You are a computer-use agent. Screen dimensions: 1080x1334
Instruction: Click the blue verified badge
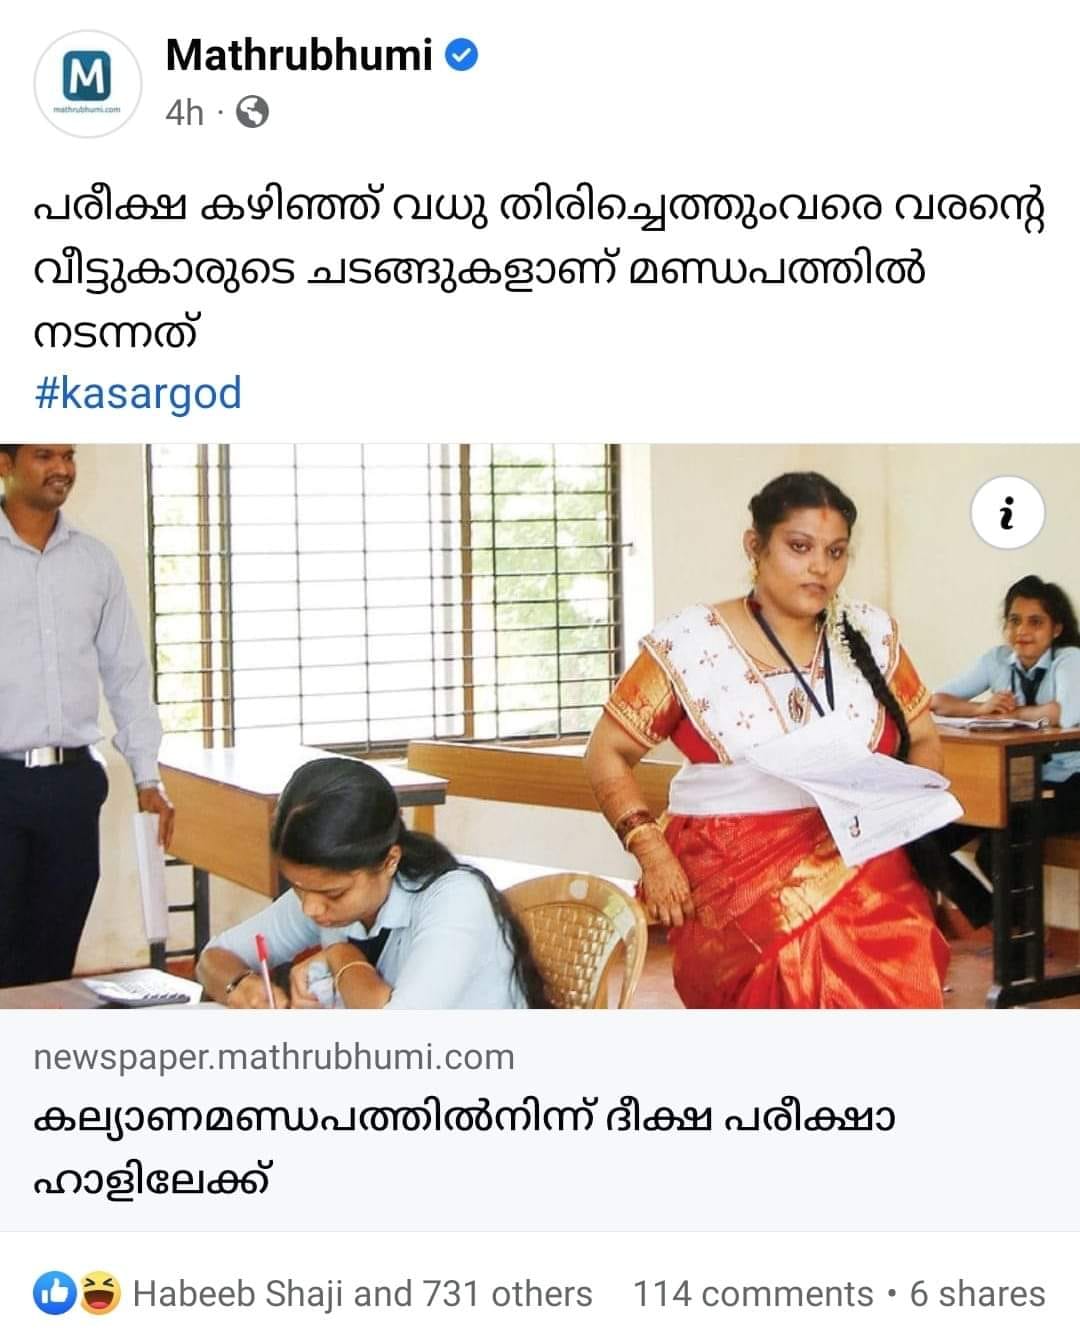(460, 56)
